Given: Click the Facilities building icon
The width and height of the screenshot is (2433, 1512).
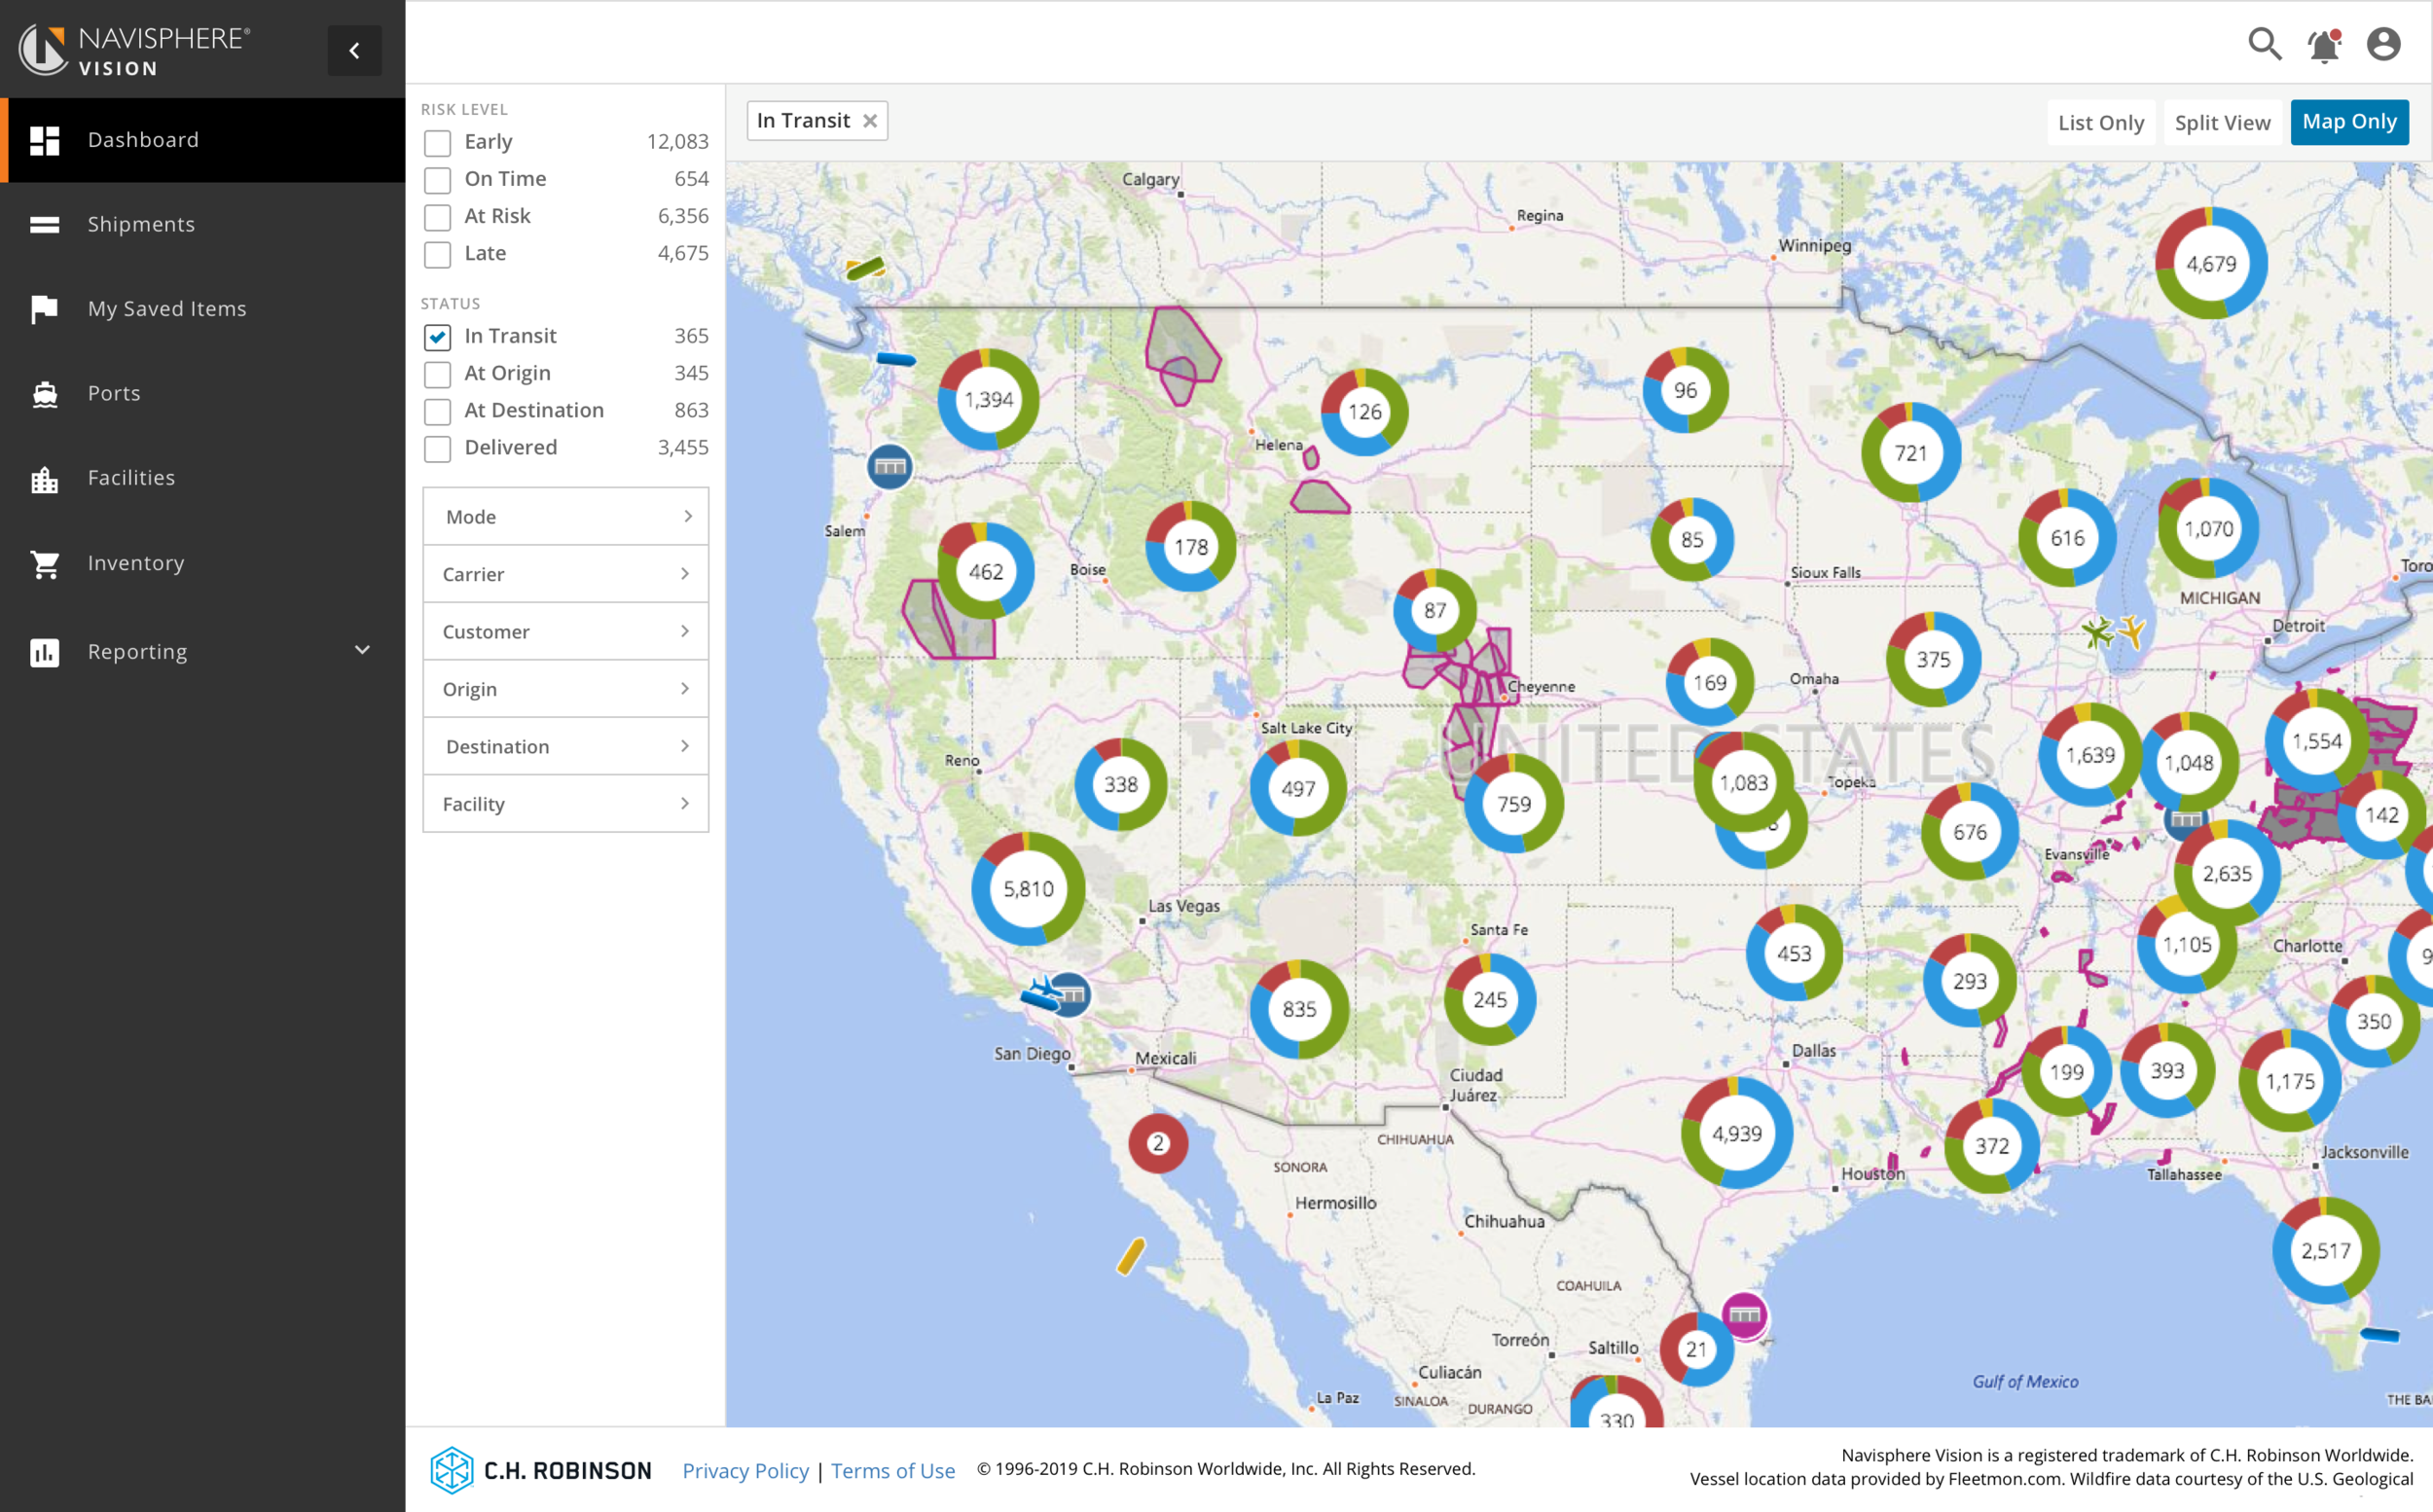Looking at the screenshot, I should (x=45, y=479).
